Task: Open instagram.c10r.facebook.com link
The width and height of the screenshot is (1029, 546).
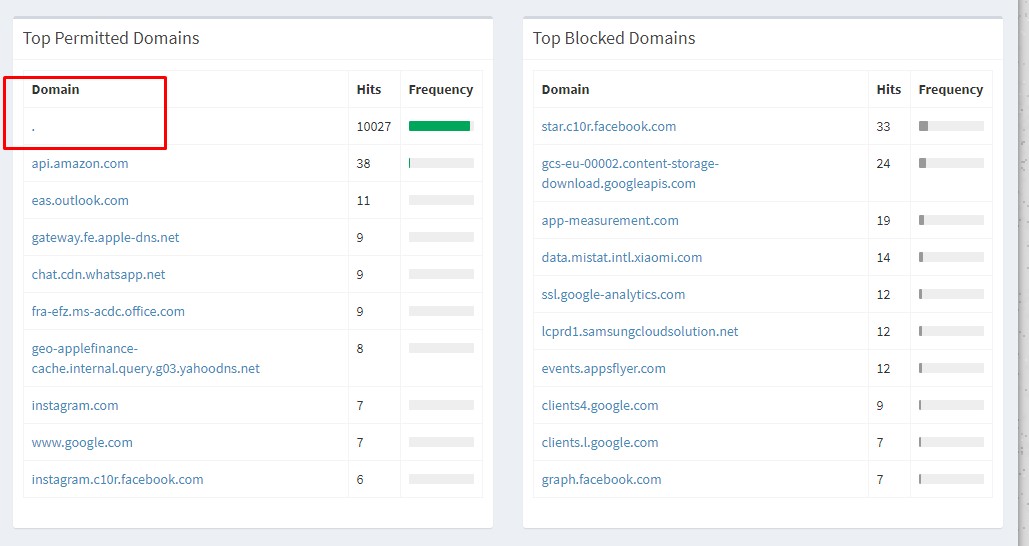Action: [x=117, y=479]
